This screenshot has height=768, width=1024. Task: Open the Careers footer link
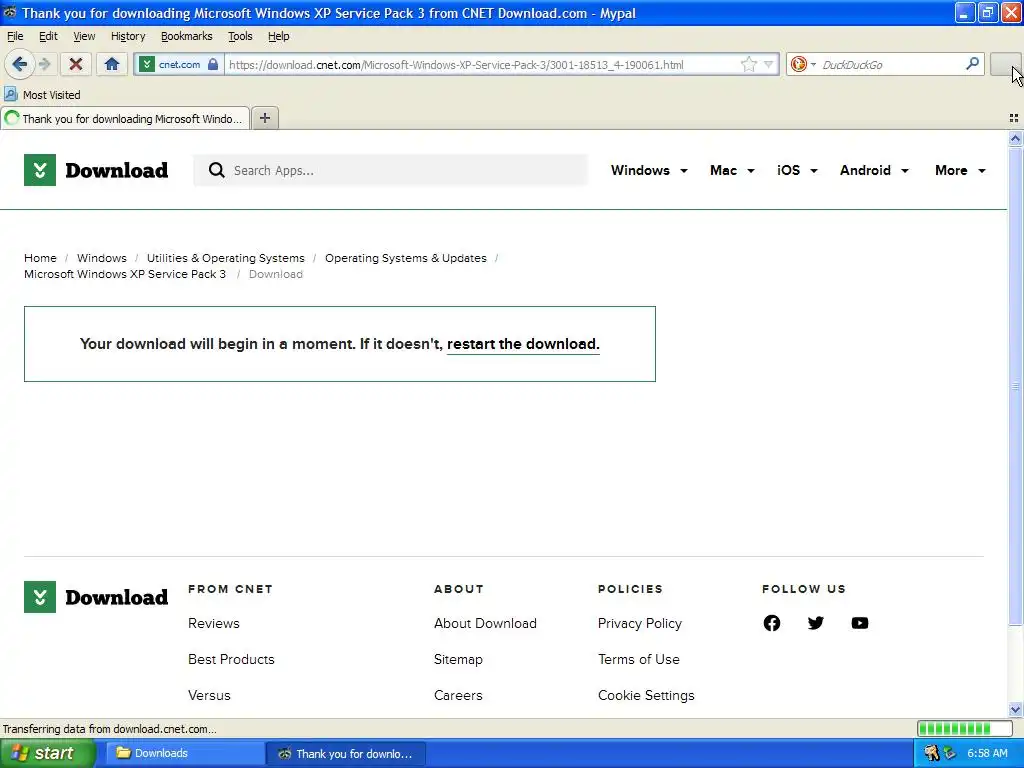coord(458,696)
